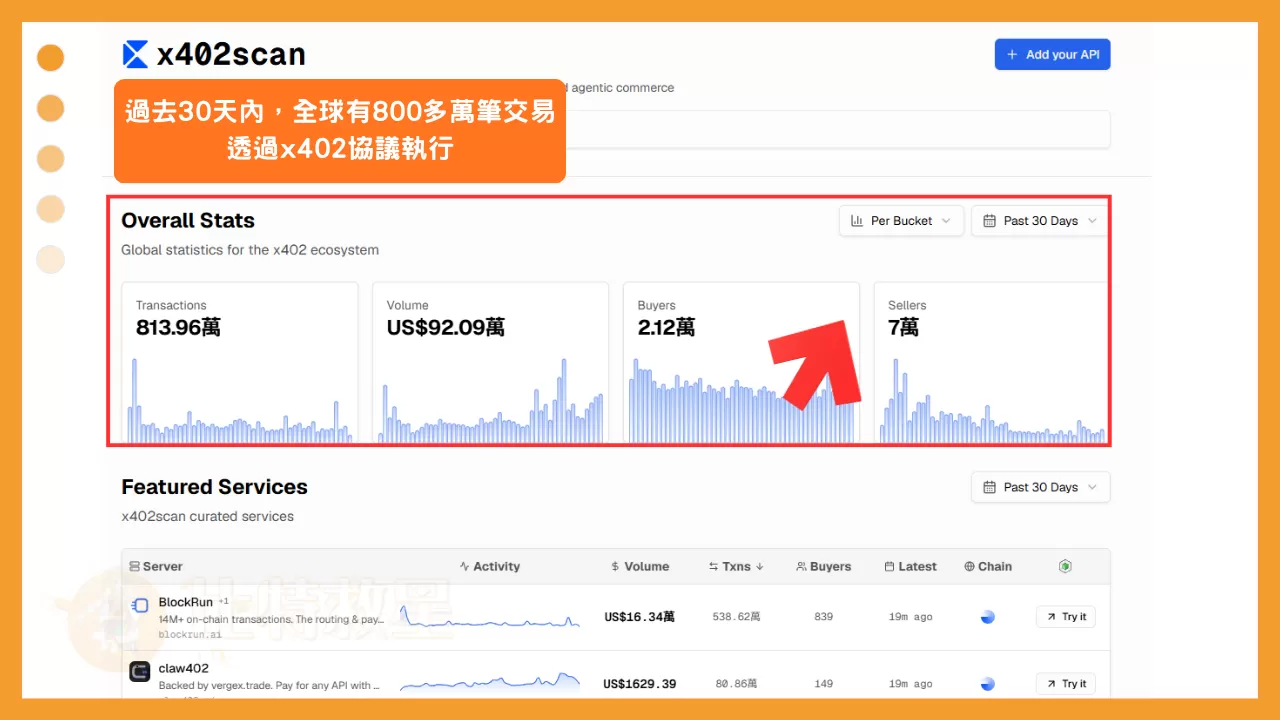Select the Buyers stat card

click(741, 362)
